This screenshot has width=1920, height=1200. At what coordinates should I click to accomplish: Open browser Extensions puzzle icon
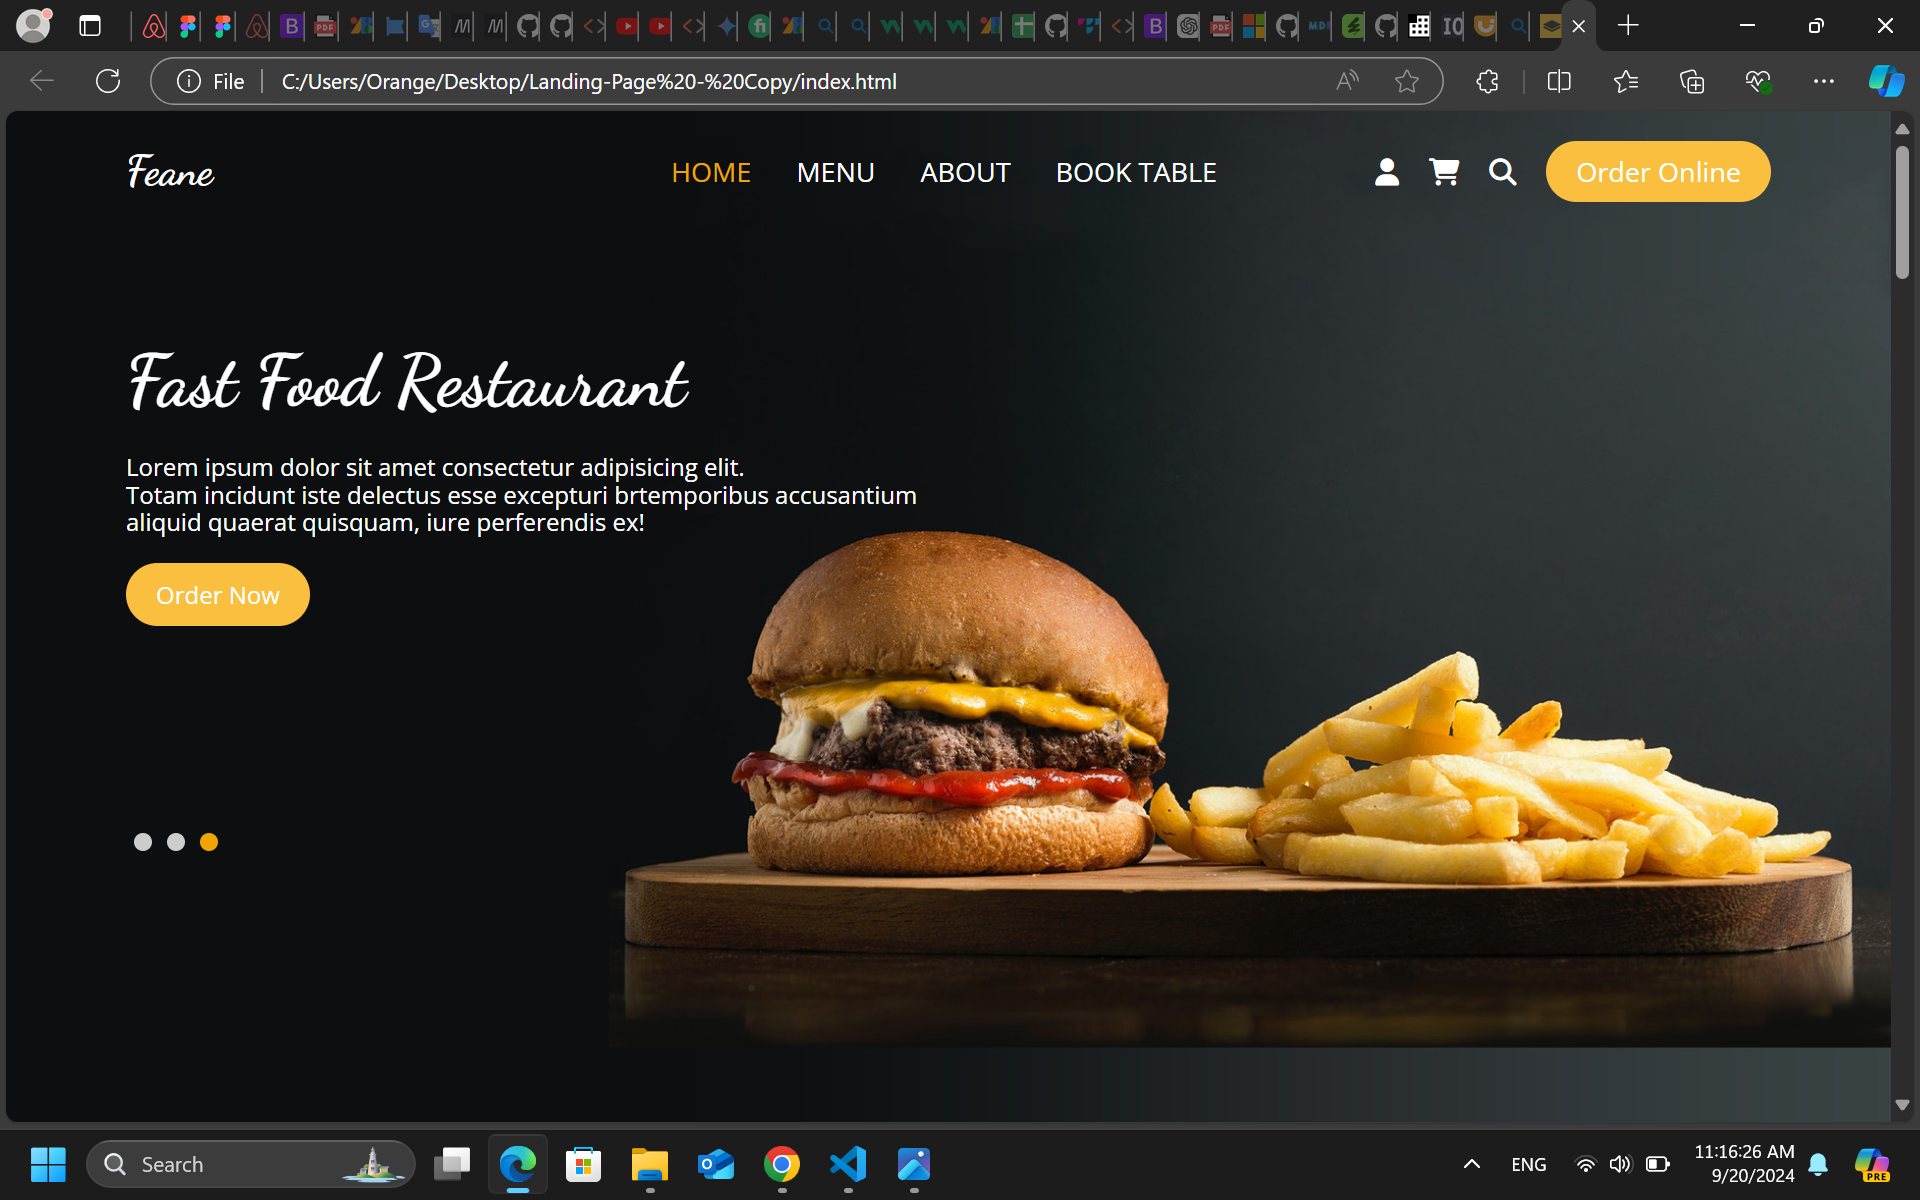1487,81
